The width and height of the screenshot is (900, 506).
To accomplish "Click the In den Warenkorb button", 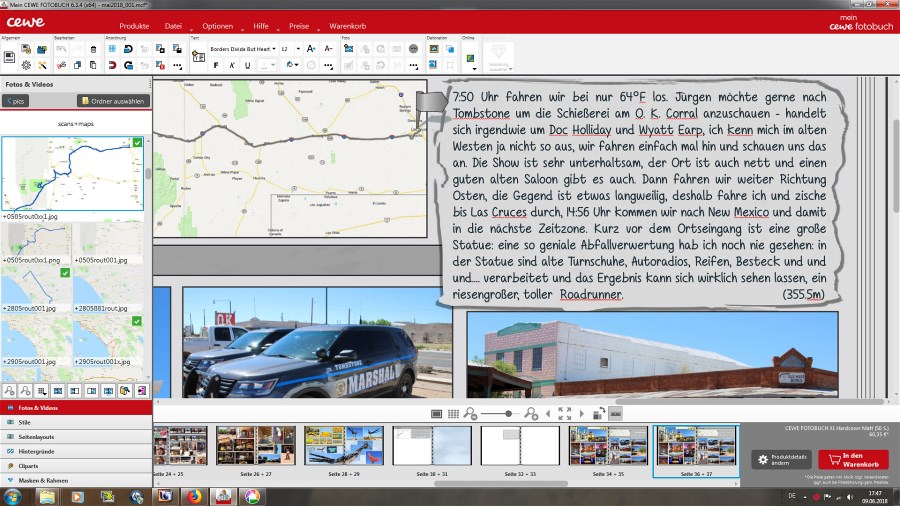I will click(853, 459).
